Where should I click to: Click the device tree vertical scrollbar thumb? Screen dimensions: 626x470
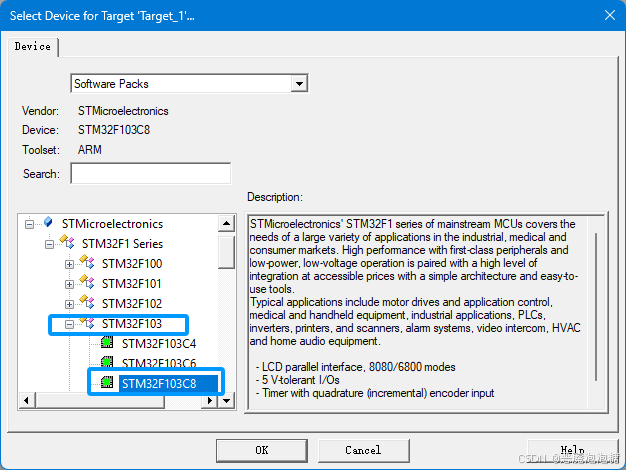pos(226,252)
